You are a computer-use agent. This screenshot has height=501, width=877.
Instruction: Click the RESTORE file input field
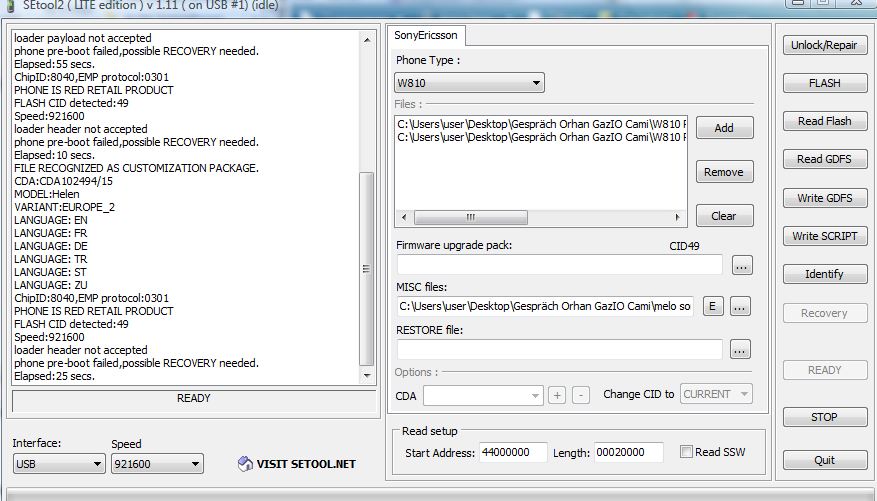click(559, 349)
